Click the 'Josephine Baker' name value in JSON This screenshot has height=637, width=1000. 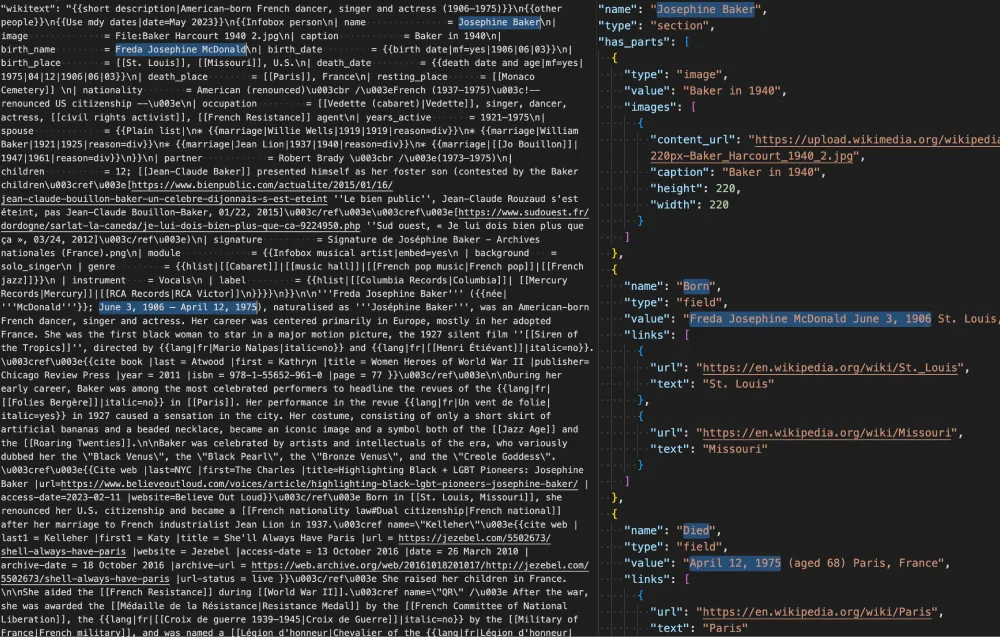click(705, 10)
